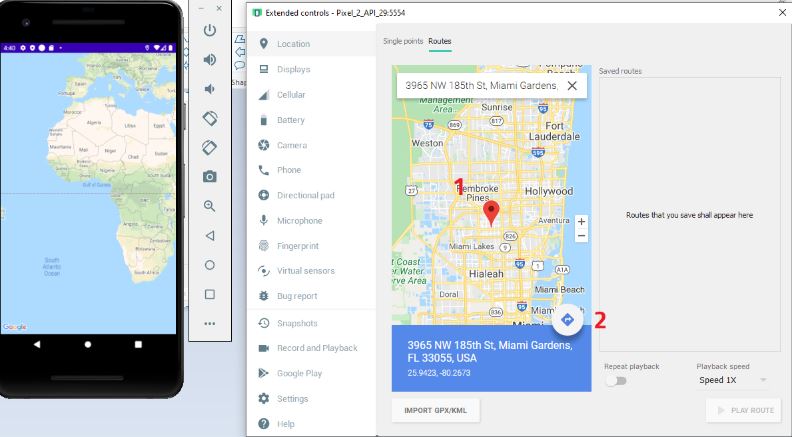Open the Camera section

pos(311,145)
